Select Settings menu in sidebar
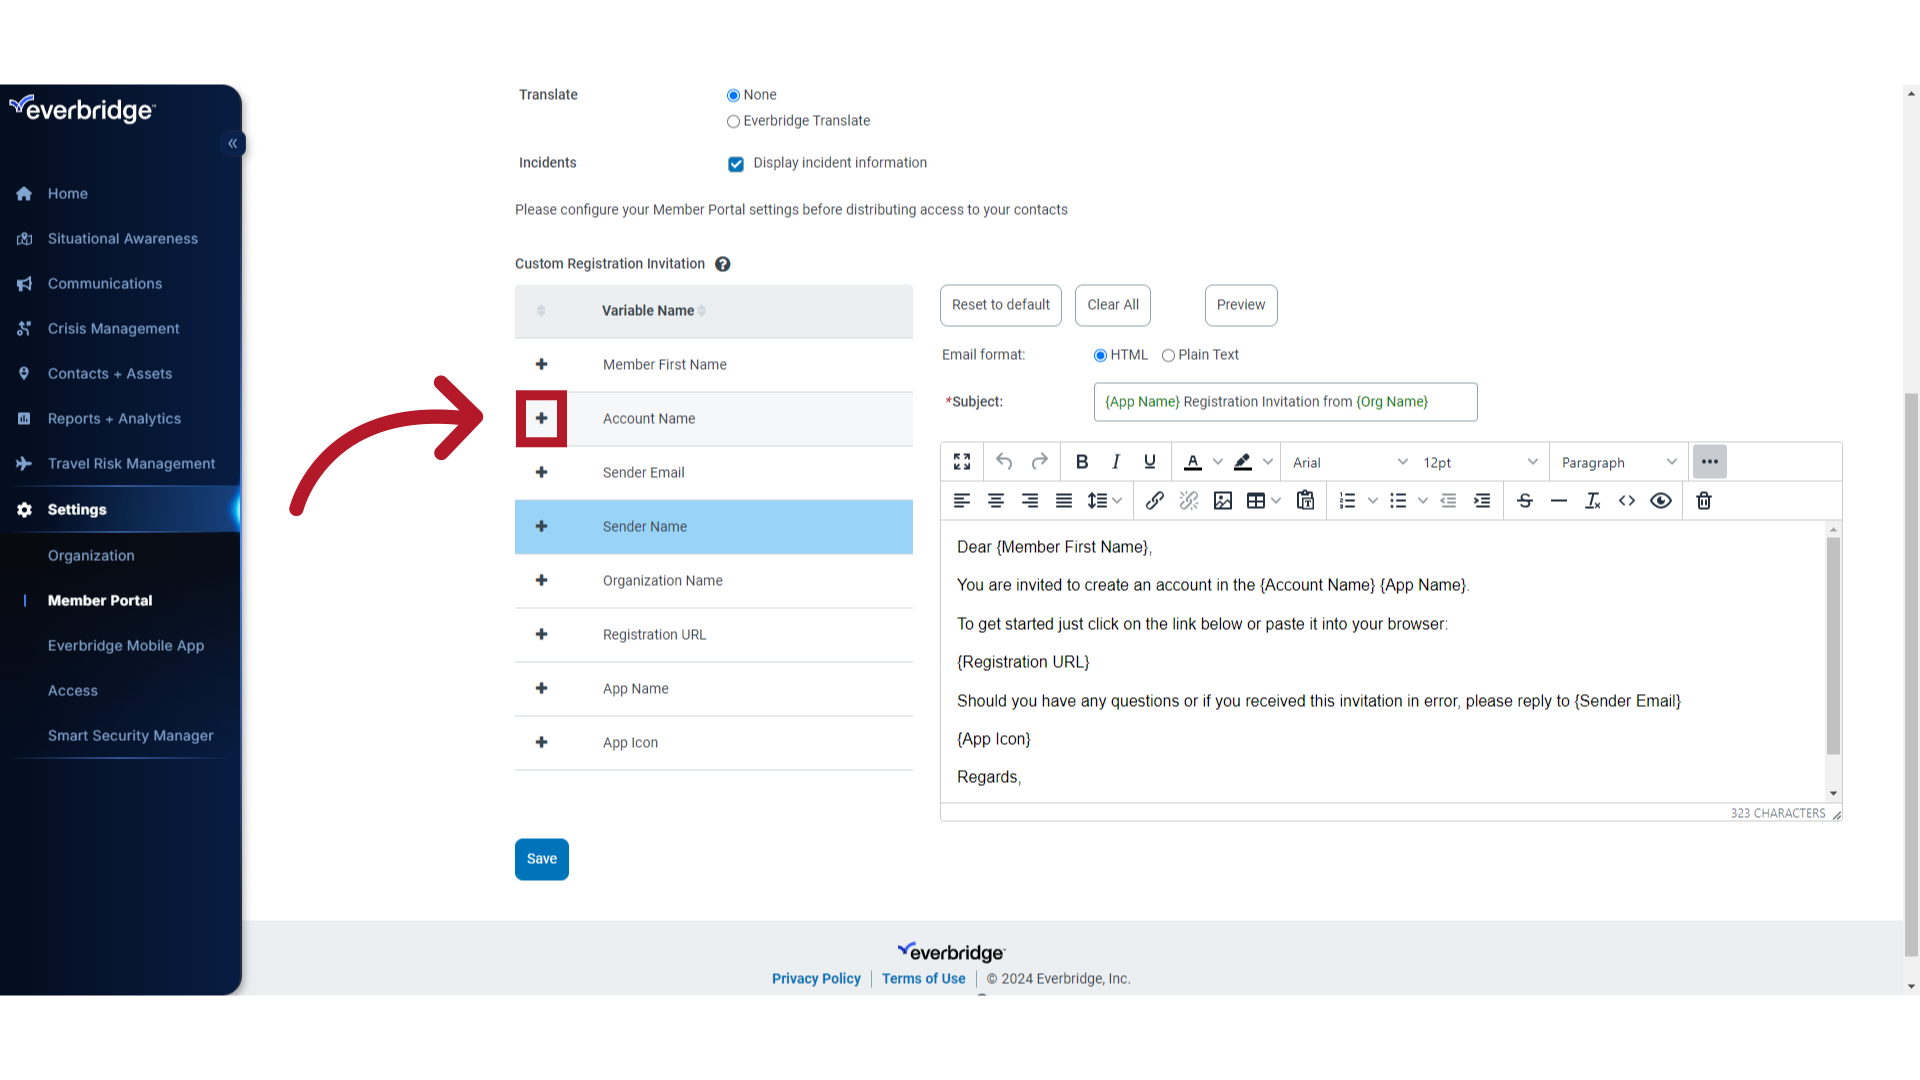Screen dimensions: 1920x1080 (76, 508)
